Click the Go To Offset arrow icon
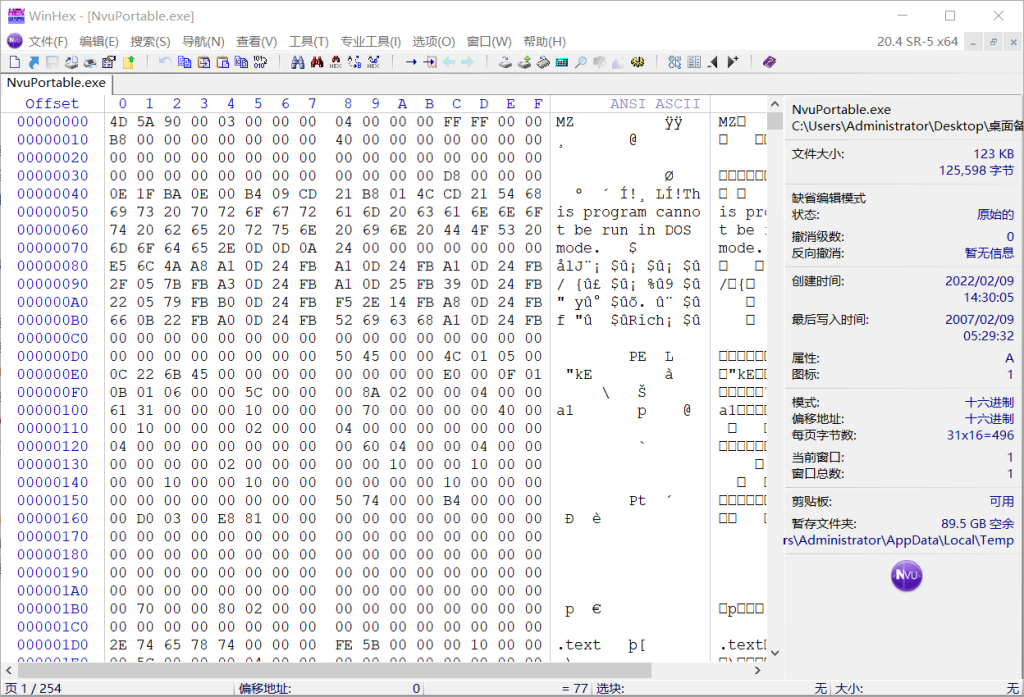 tap(411, 62)
